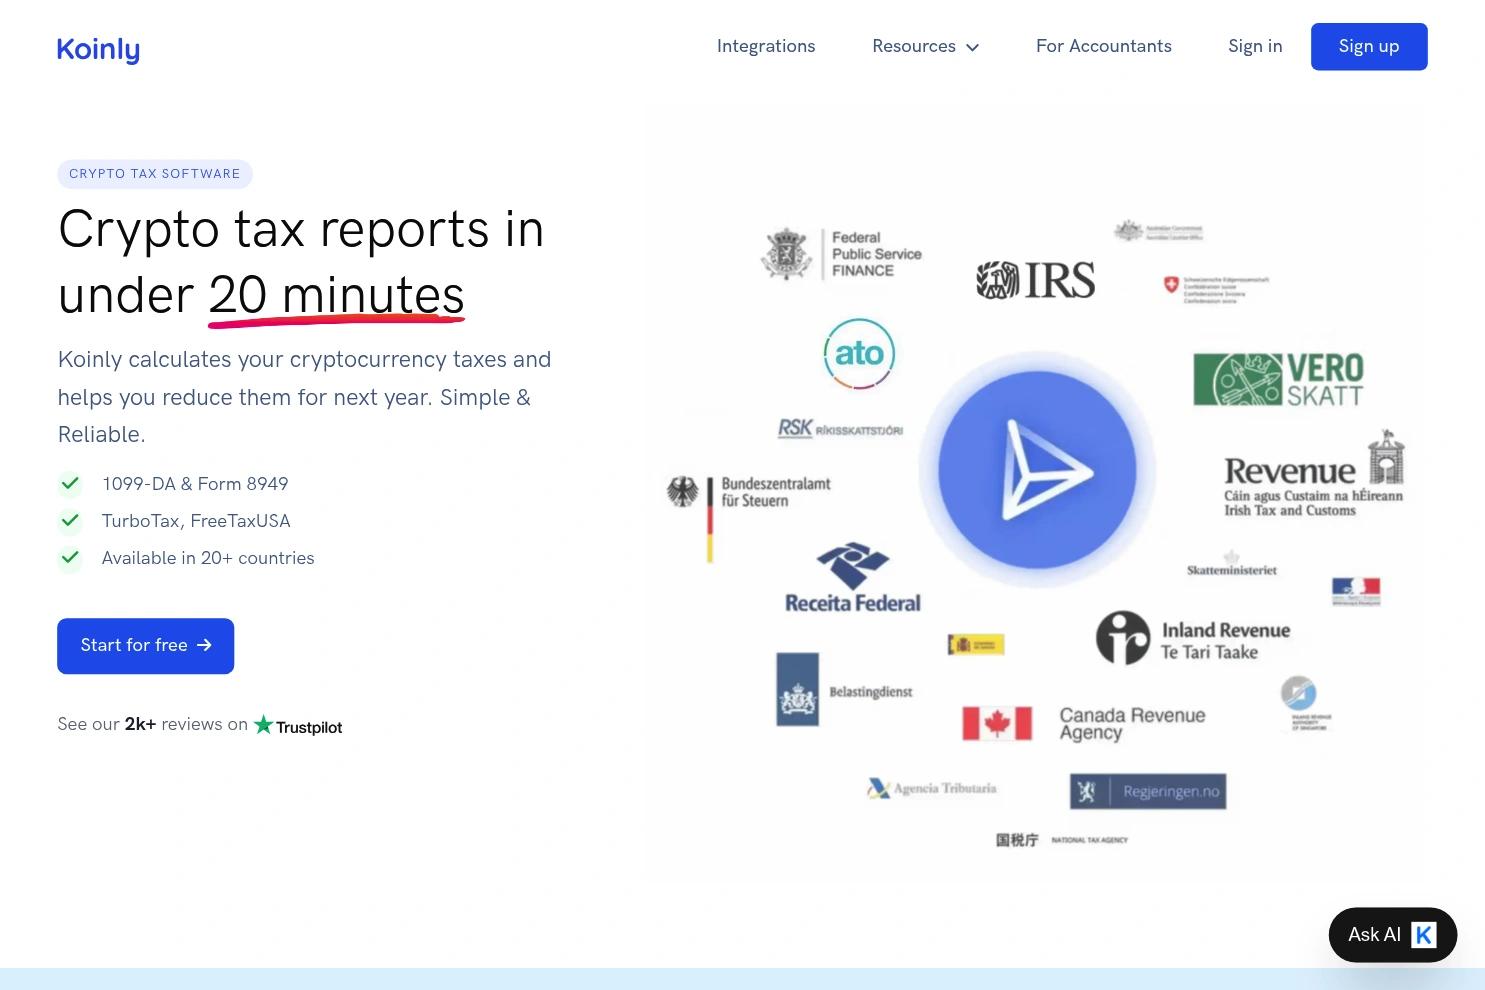Click the Irish Revenue logo

[1315, 475]
